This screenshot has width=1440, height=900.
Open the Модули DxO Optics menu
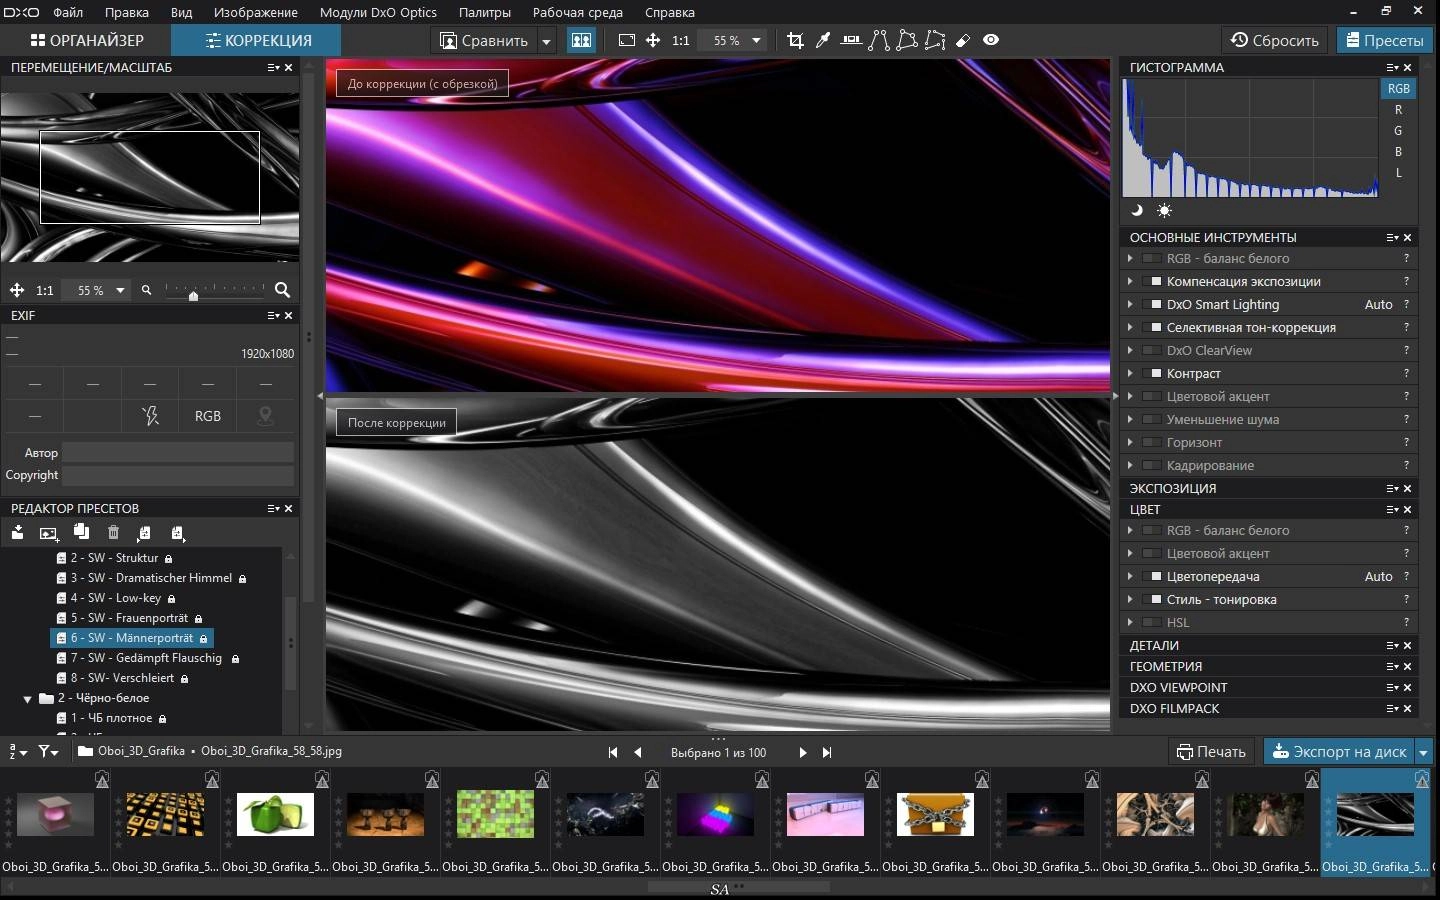(378, 12)
